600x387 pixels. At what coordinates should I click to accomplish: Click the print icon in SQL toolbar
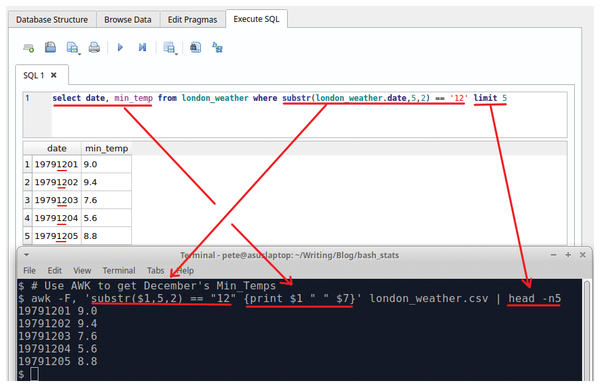pyautogui.click(x=94, y=47)
